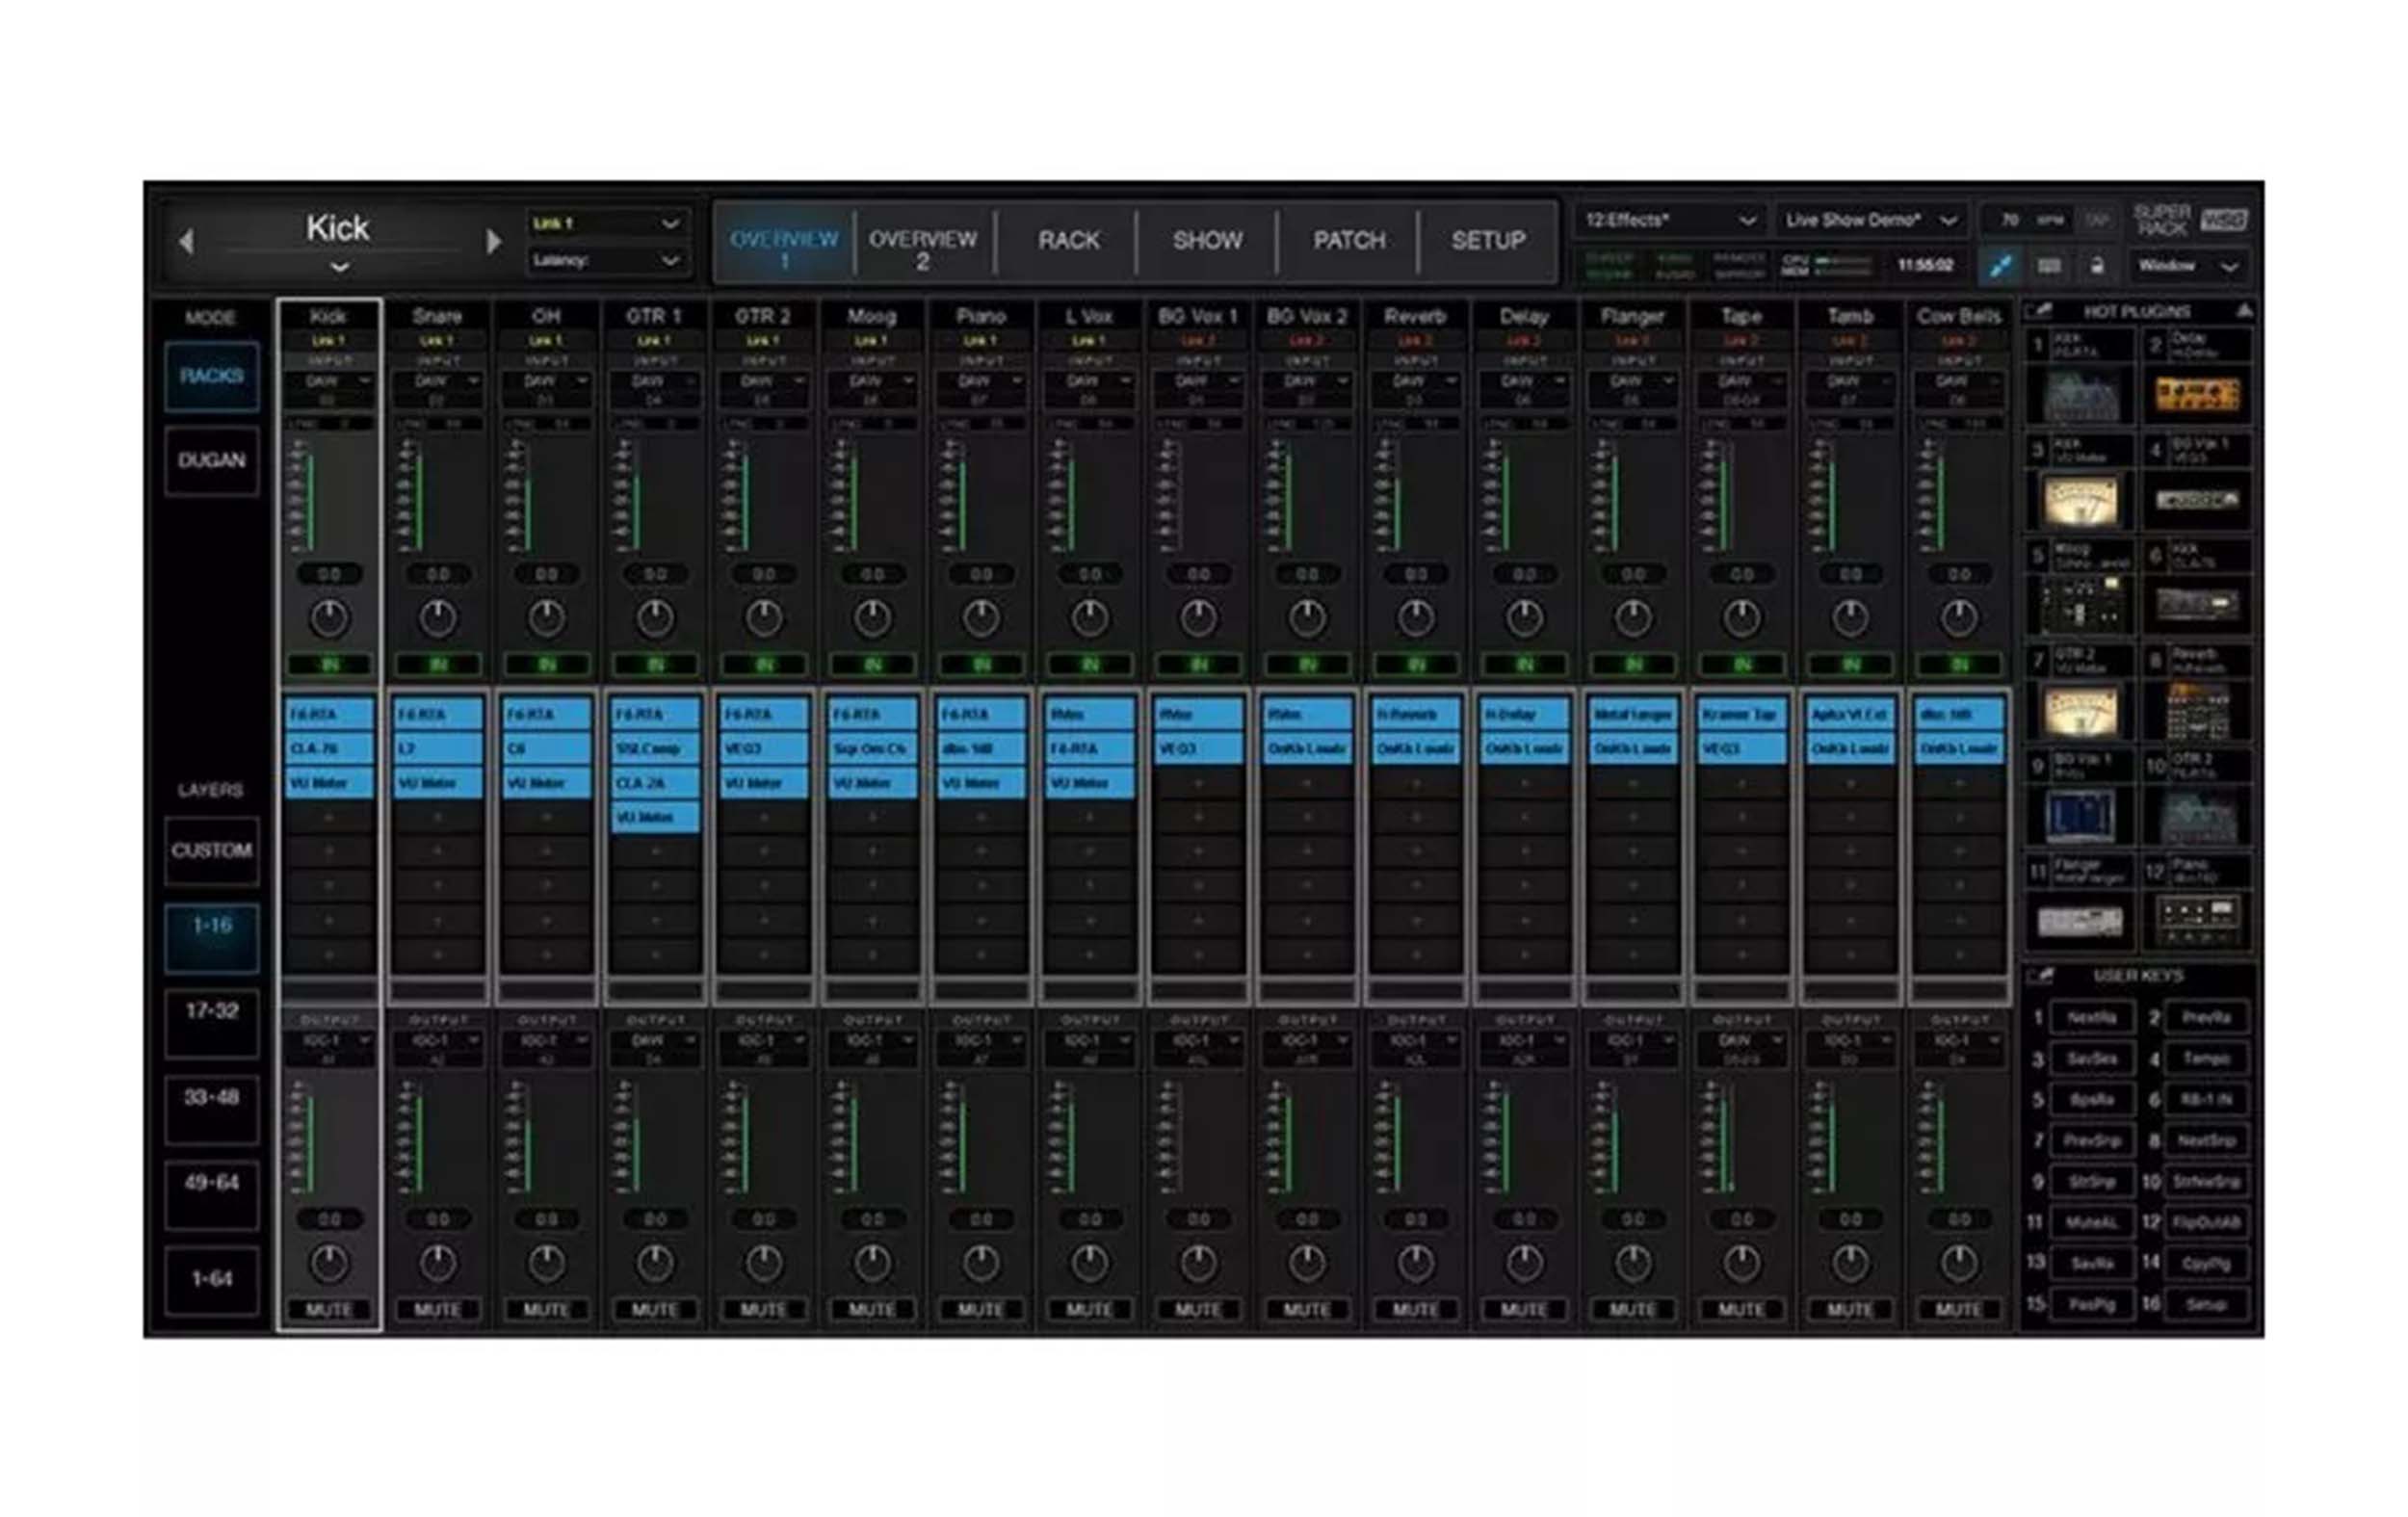Go to the next rack with right arrow
The width and height of the screenshot is (2408, 1517).
493,241
